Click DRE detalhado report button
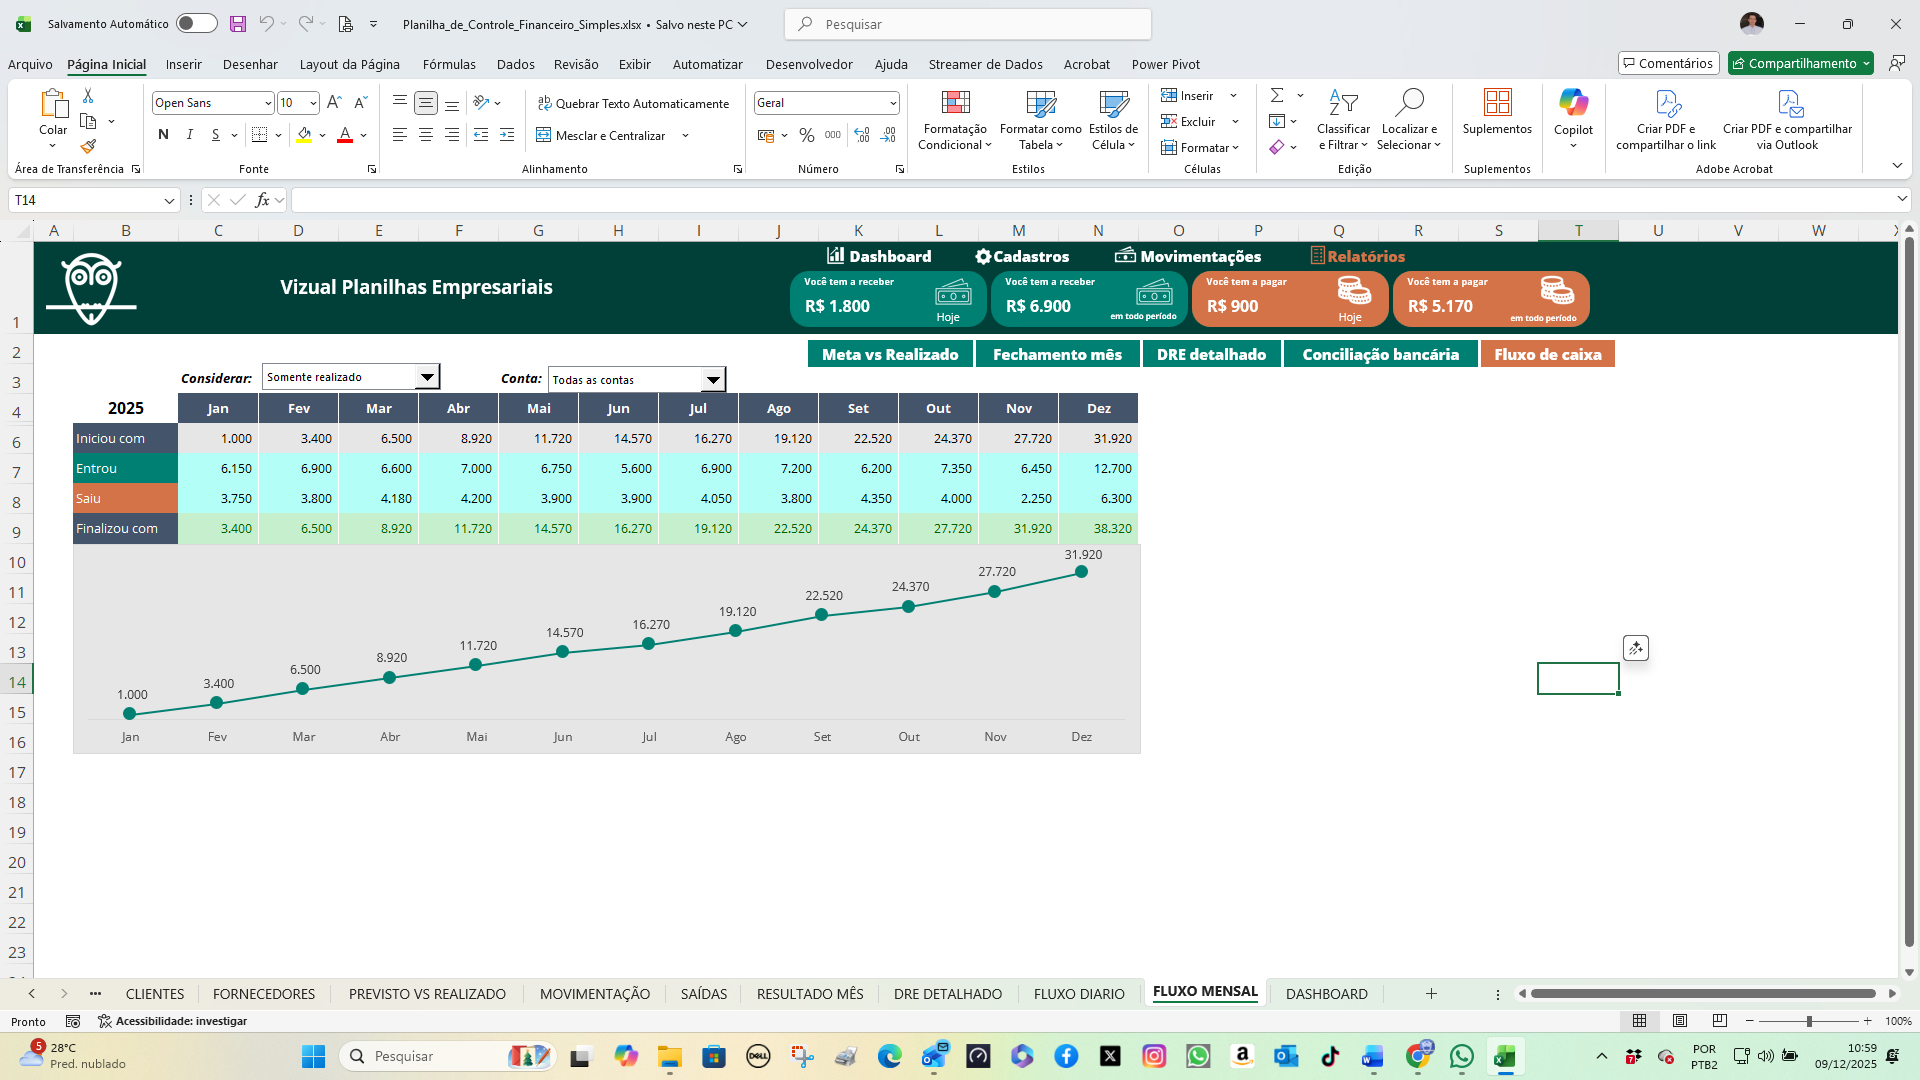 pyautogui.click(x=1211, y=354)
